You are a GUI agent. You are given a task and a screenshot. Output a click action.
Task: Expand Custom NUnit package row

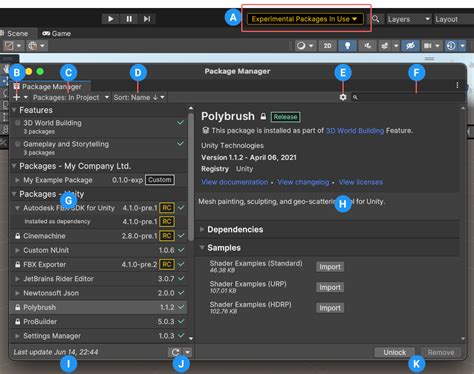(x=17, y=250)
